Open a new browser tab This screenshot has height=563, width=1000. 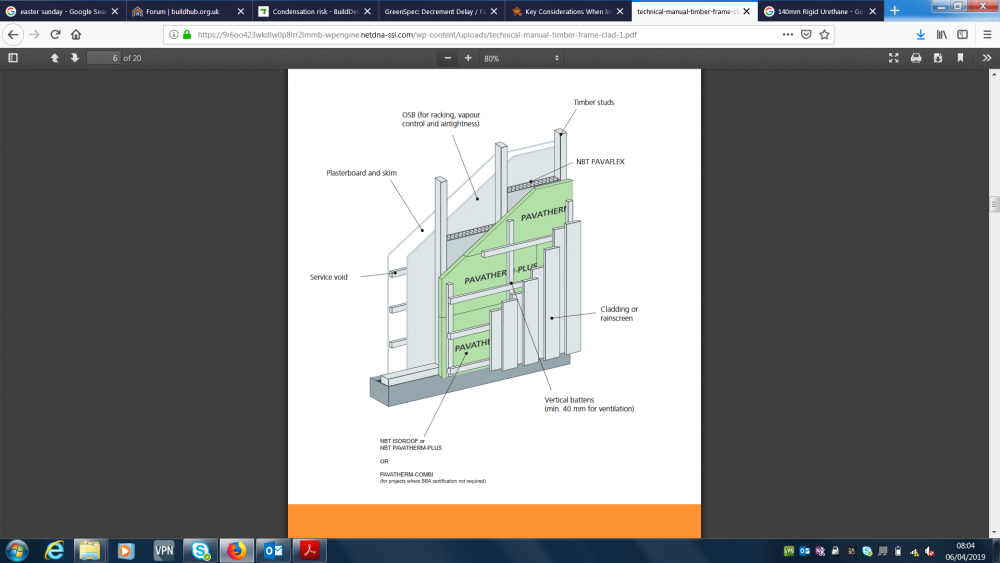click(x=895, y=11)
